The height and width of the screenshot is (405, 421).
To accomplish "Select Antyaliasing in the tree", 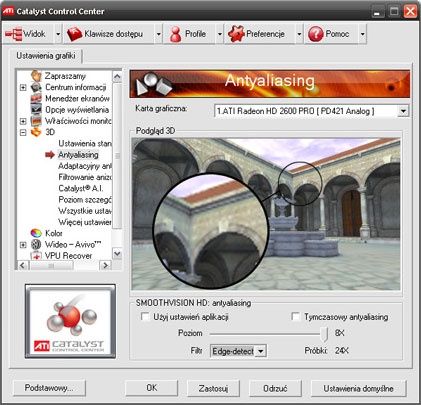I will 78,155.
